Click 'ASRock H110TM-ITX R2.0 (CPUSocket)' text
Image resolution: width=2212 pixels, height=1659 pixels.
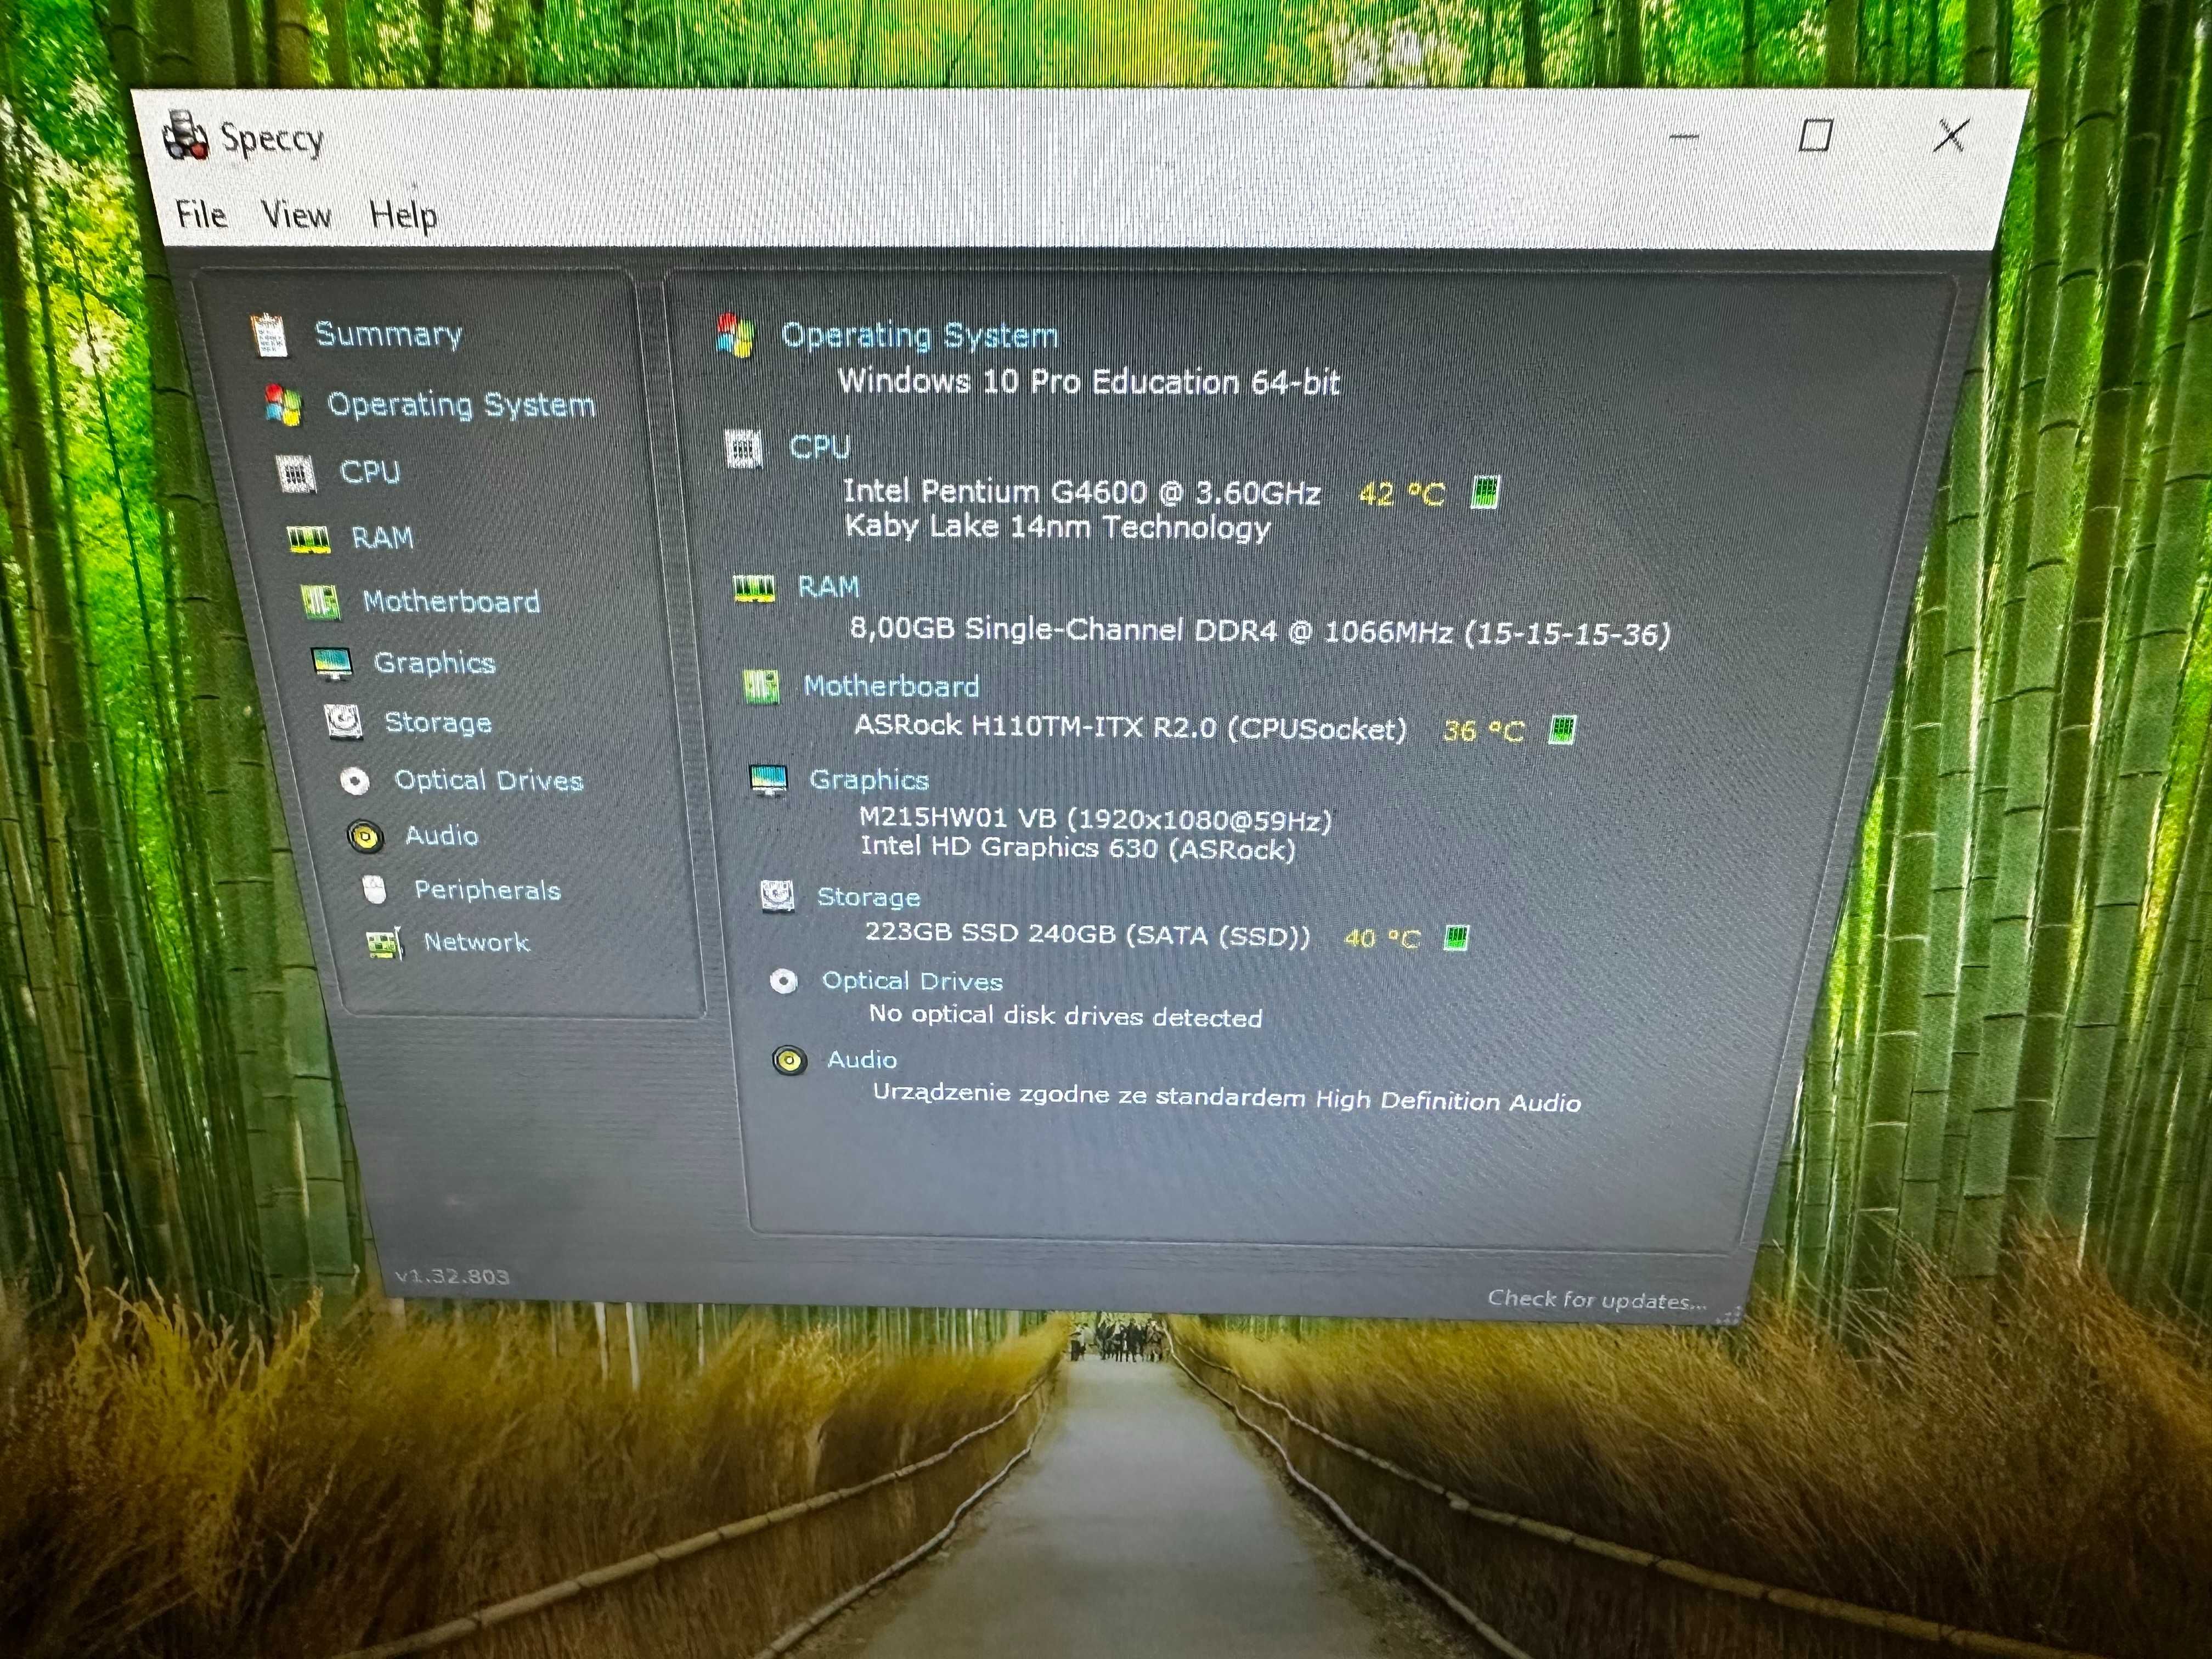click(1131, 727)
